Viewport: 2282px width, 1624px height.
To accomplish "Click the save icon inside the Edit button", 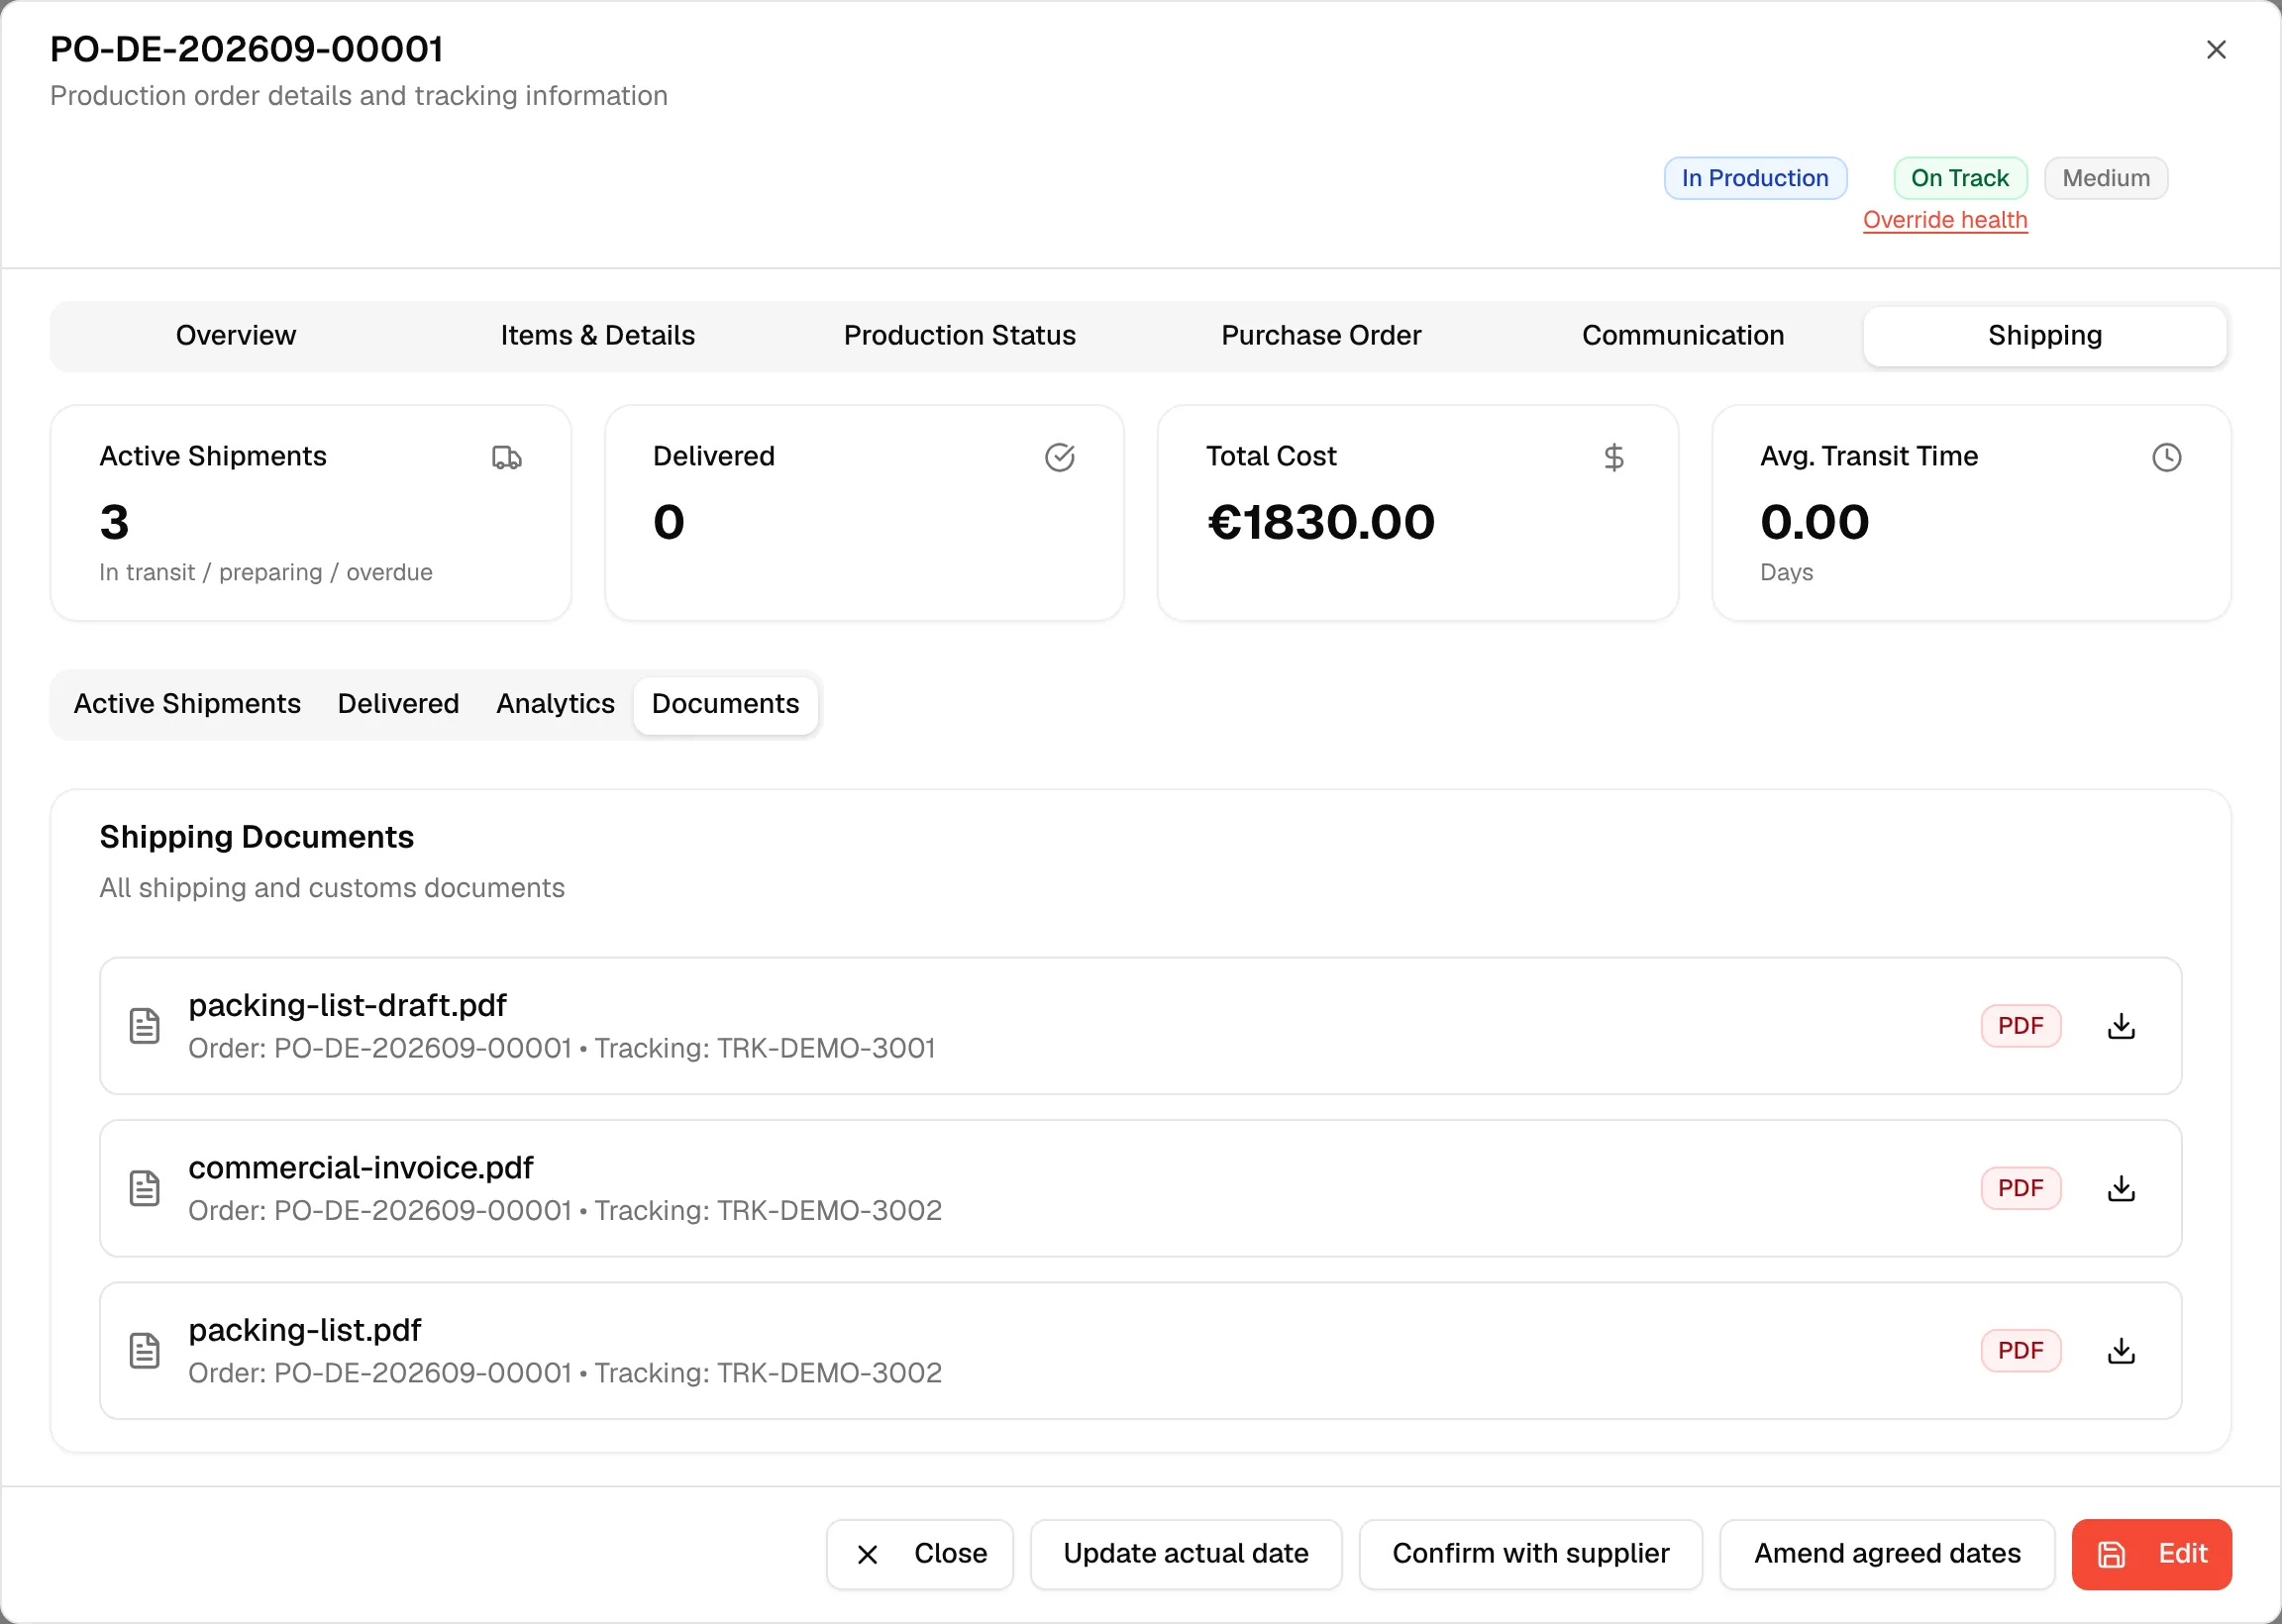I will click(2111, 1555).
